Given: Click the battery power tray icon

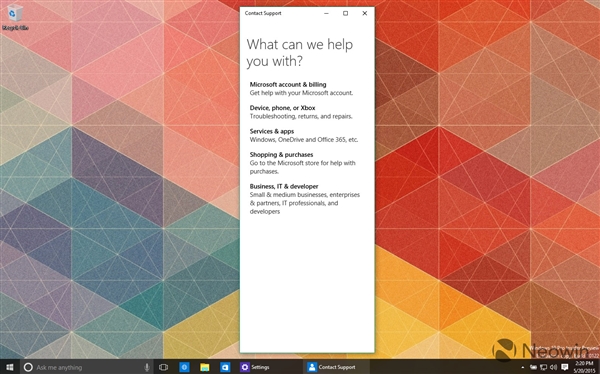Looking at the screenshot, I should tap(533, 367).
